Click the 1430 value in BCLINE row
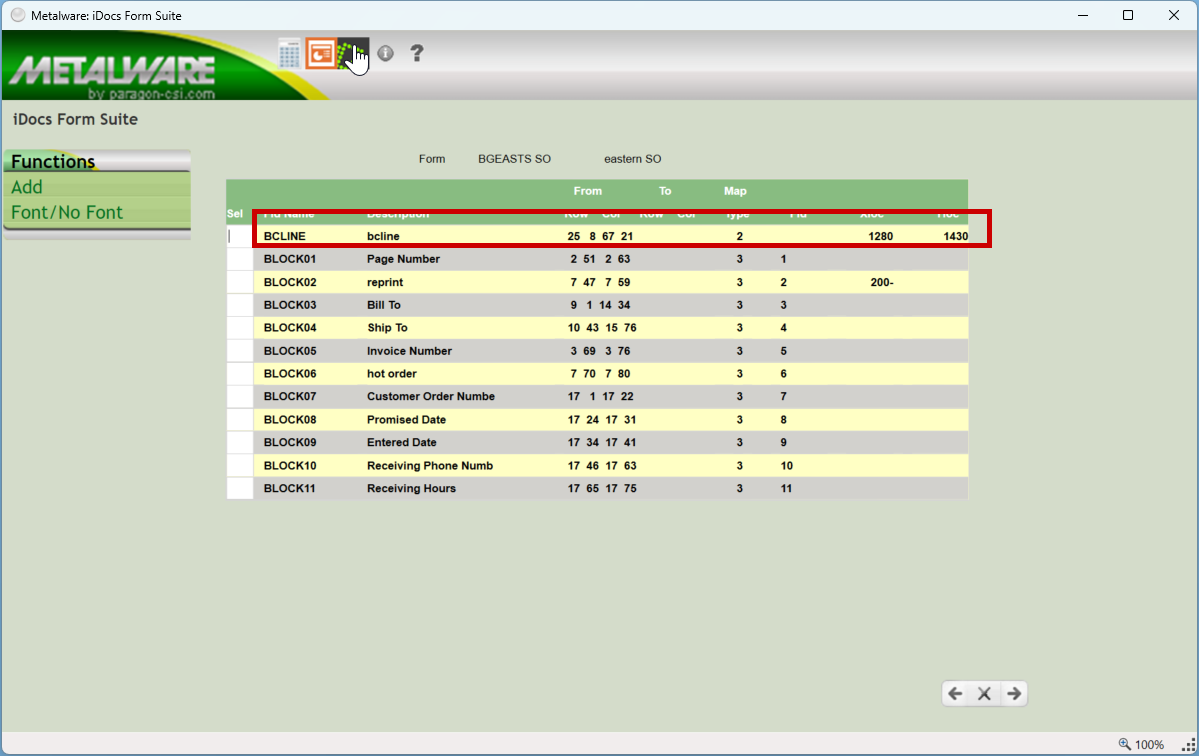 pyautogui.click(x=955, y=236)
